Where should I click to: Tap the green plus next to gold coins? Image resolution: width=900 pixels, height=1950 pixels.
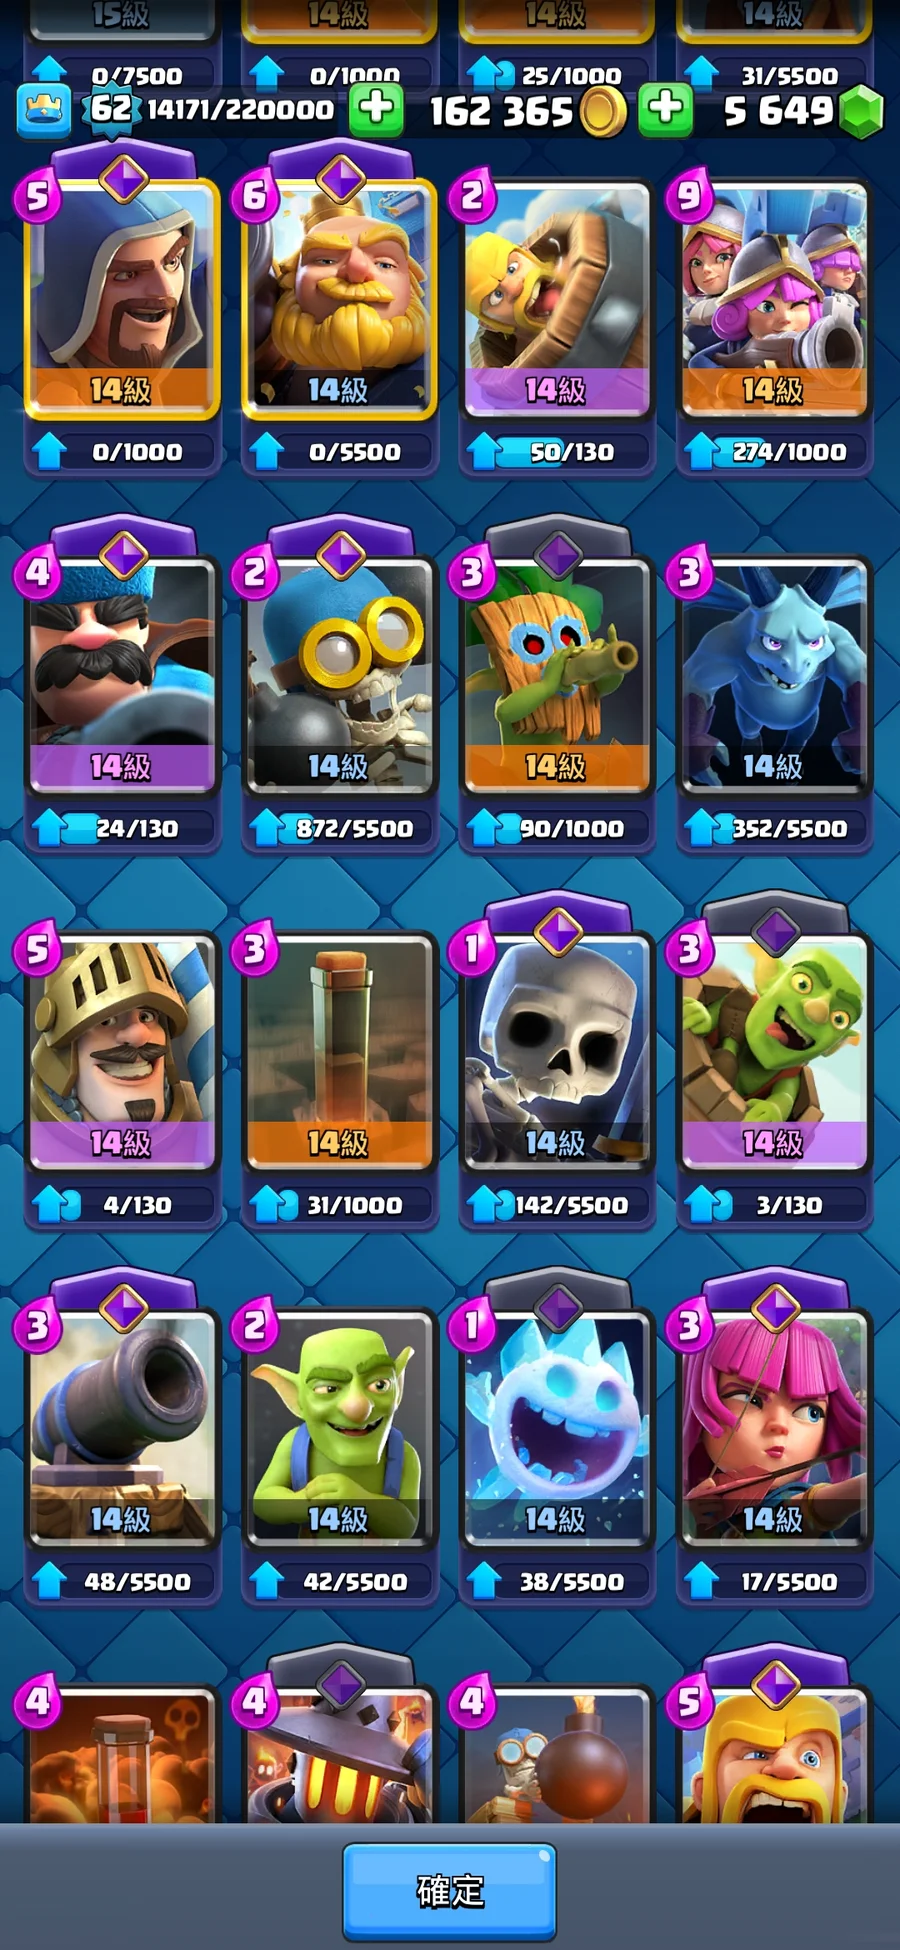tap(666, 108)
